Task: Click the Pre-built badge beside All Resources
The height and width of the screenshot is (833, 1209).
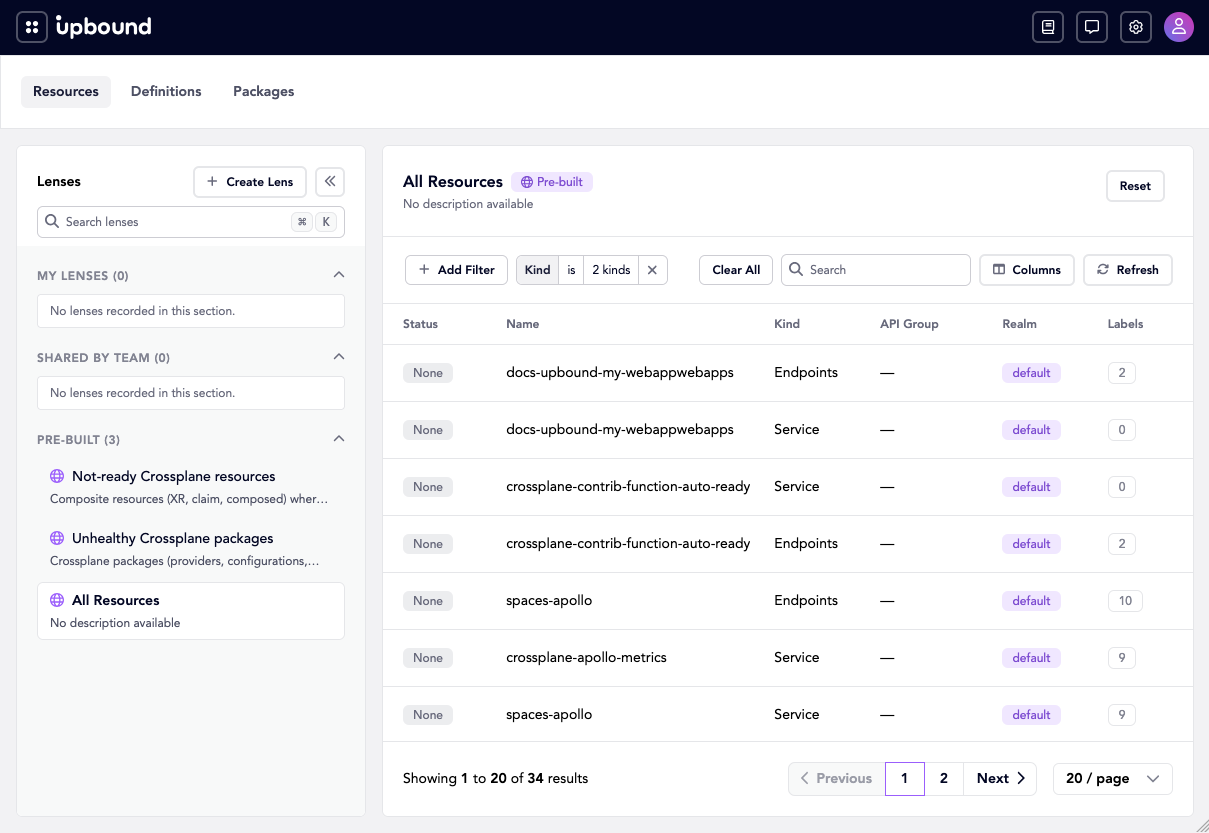Action: [552, 182]
